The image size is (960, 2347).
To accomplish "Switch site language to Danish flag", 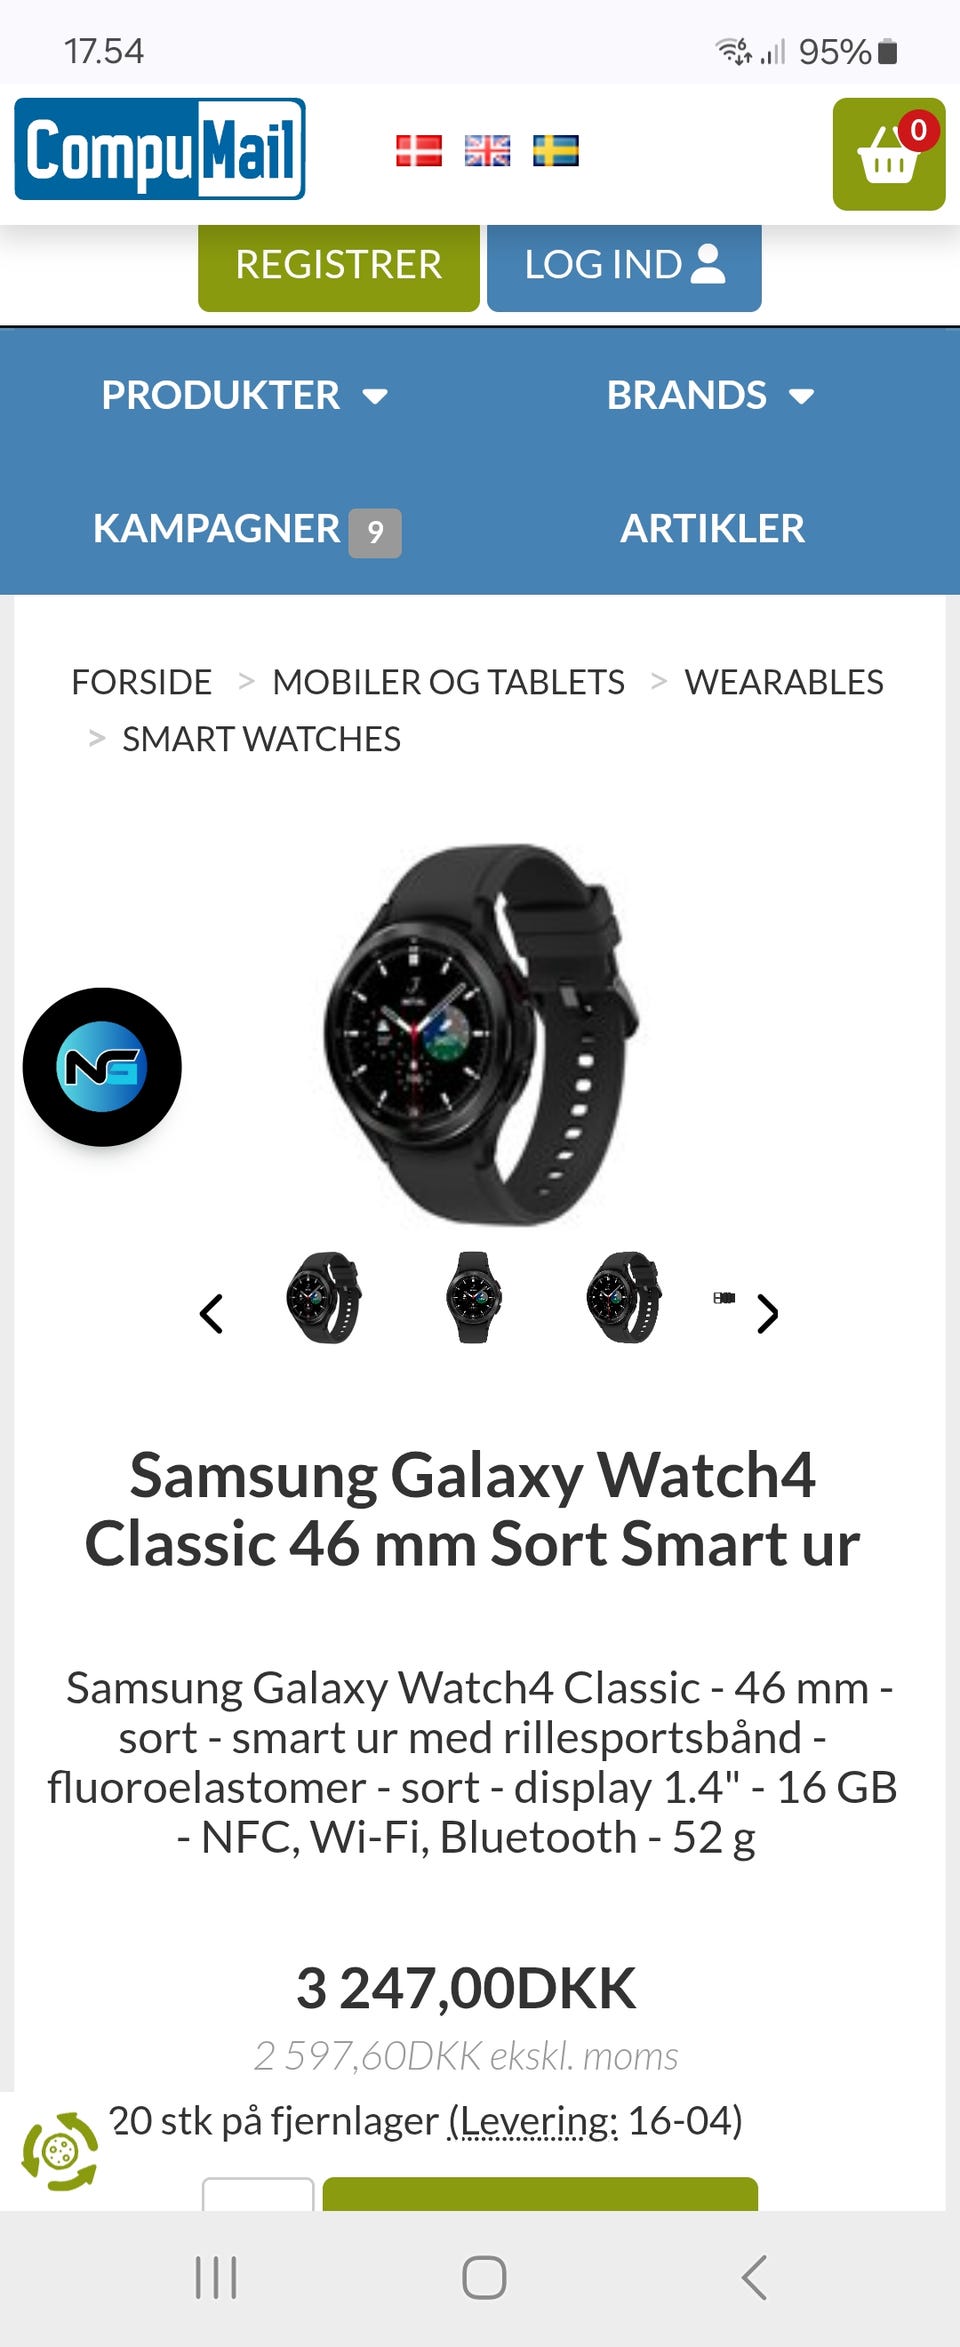I will [x=419, y=151].
